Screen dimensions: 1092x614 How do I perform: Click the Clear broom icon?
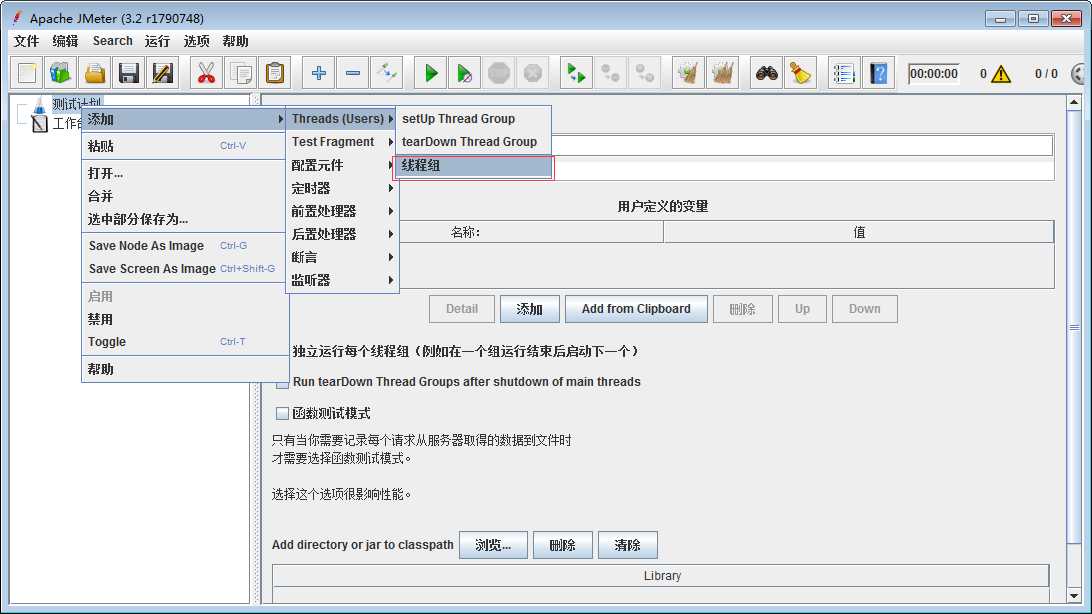click(688, 73)
